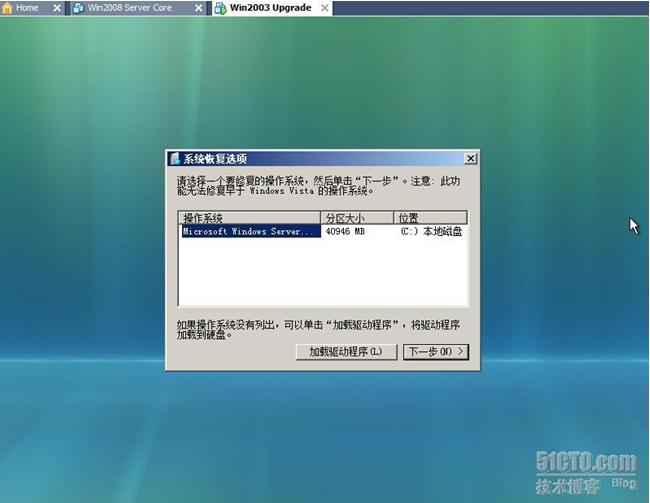650x503 pixels.
Task: Click the 位置 column header
Action: click(430, 218)
